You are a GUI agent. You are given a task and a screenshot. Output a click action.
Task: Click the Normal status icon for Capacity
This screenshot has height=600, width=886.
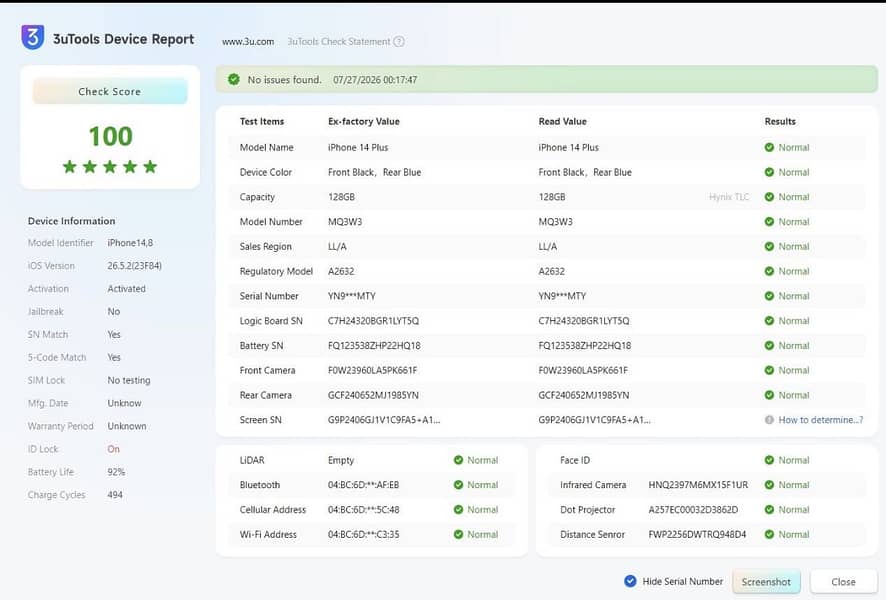(769, 197)
